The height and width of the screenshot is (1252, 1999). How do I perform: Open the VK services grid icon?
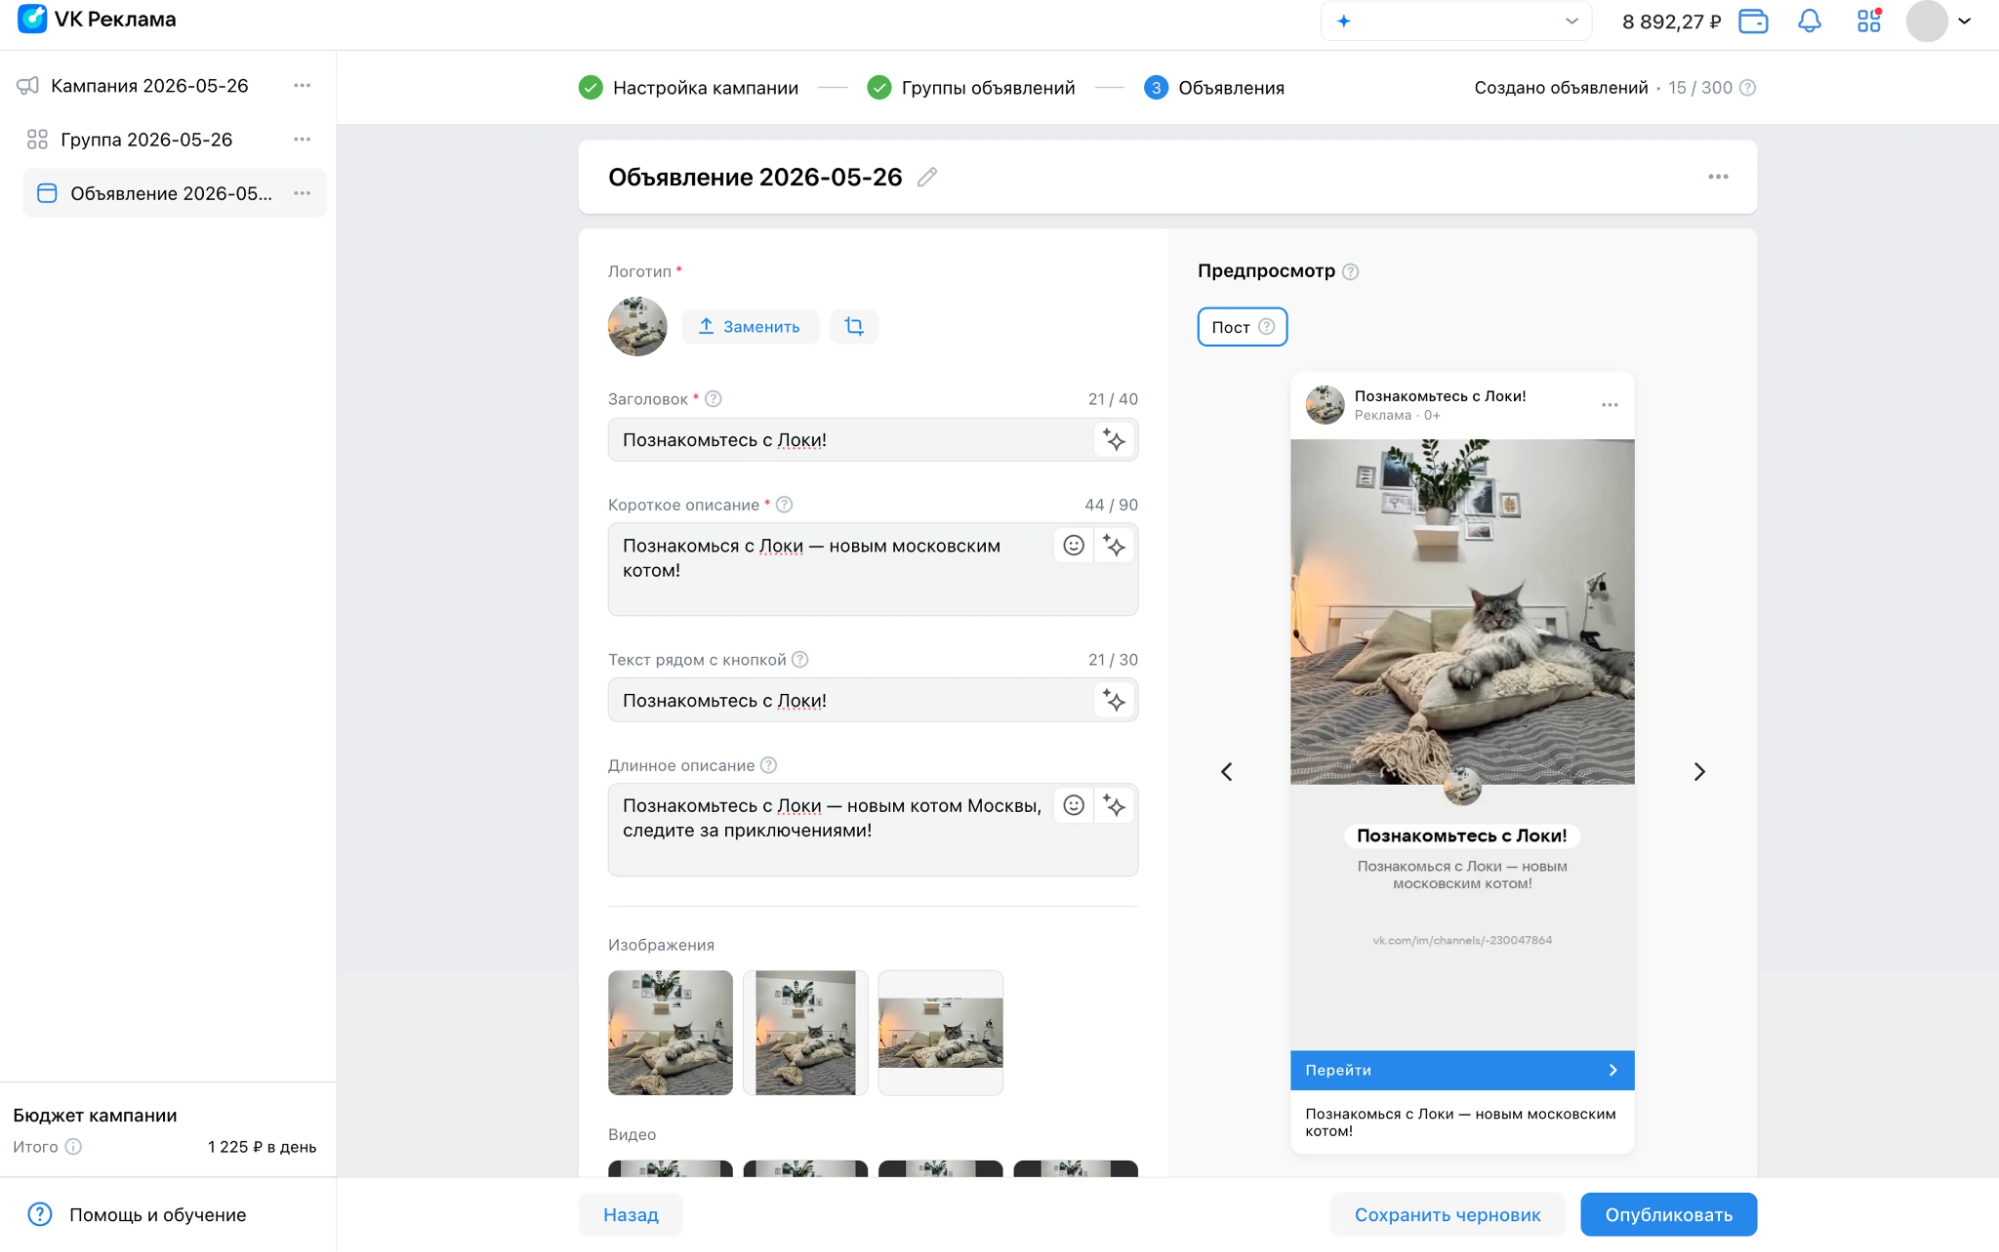click(x=1868, y=21)
